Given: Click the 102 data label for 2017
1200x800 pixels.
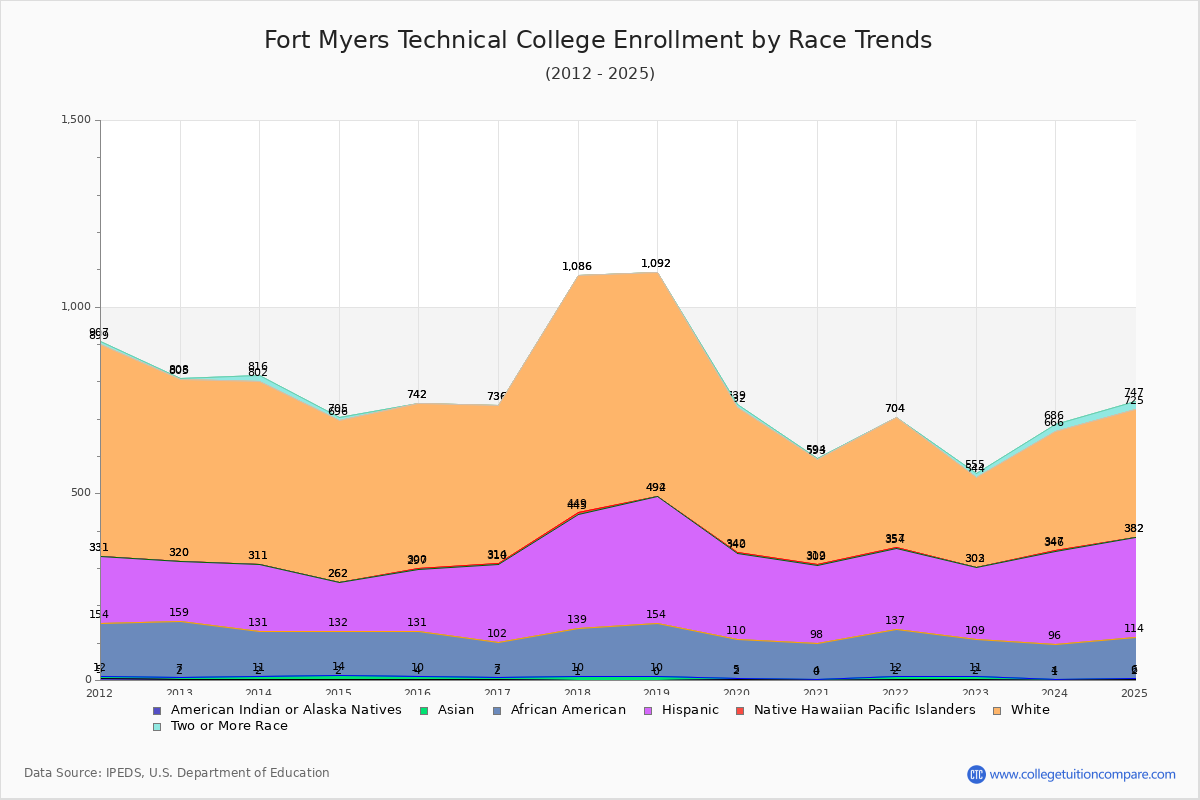Looking at the screenshot, I should click(x=497, y=634).
